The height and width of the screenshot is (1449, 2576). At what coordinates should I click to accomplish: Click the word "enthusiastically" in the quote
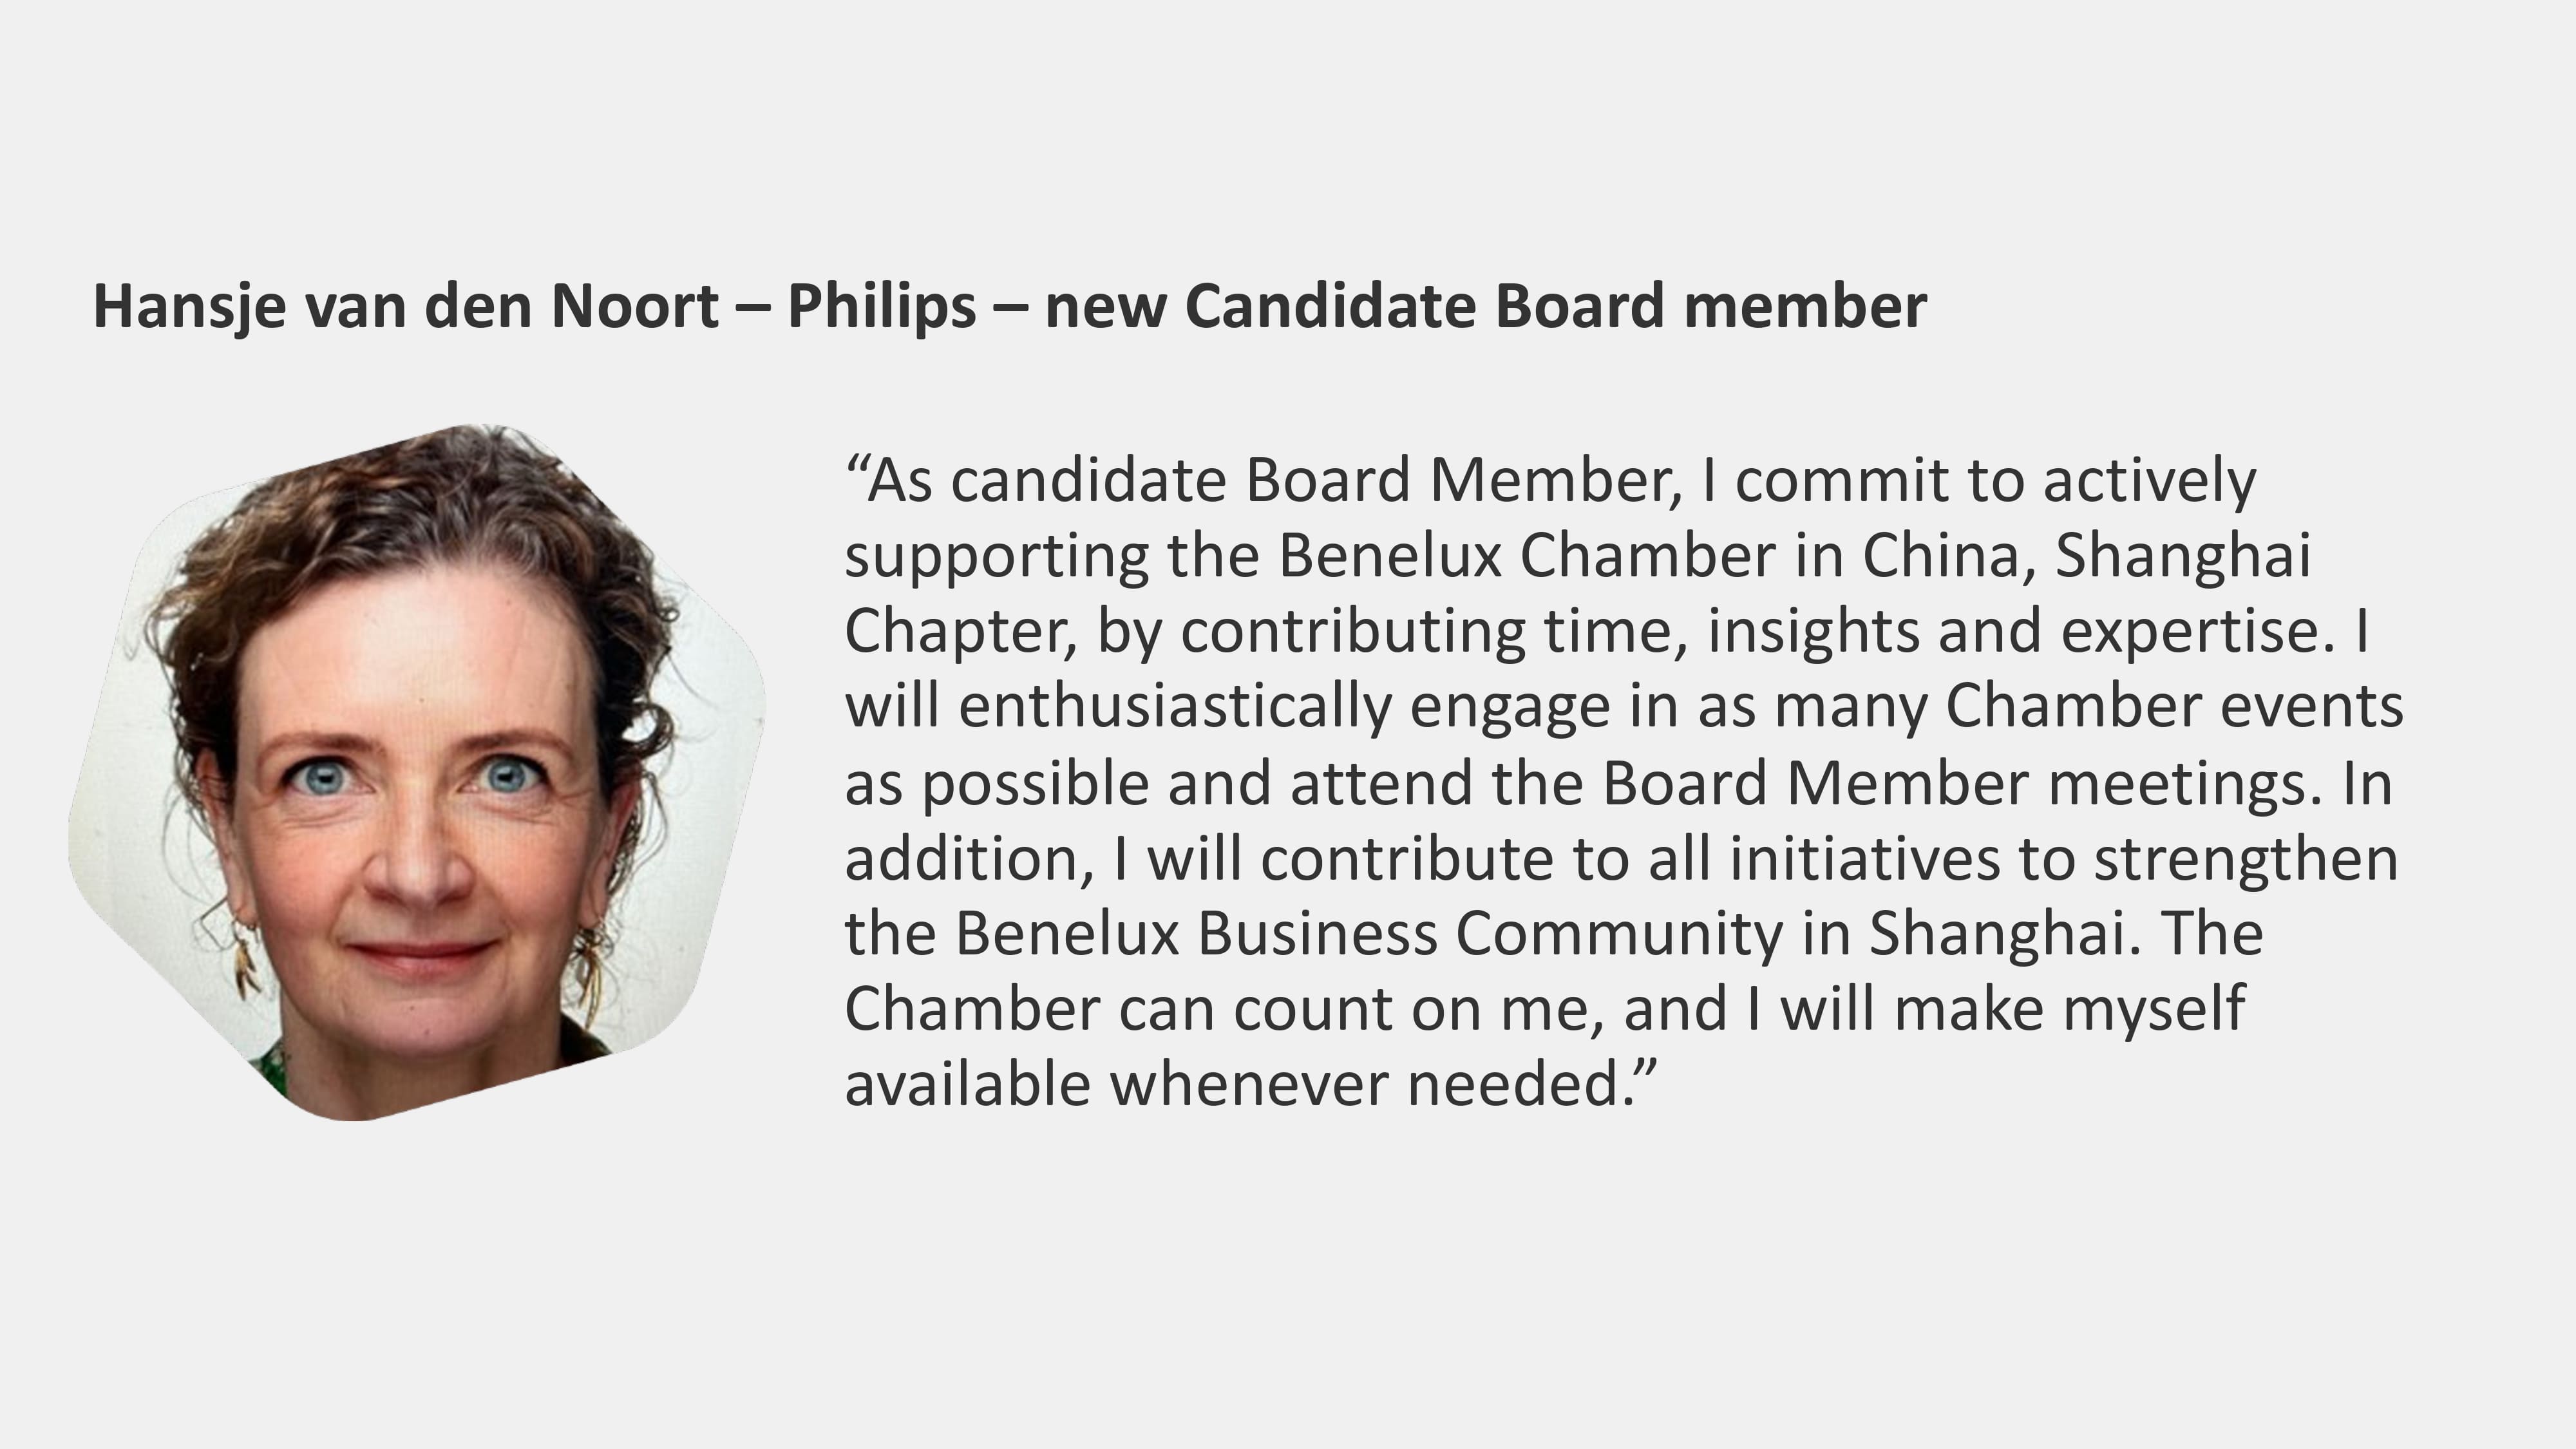pyautogui.click(x=1175, y=707)
